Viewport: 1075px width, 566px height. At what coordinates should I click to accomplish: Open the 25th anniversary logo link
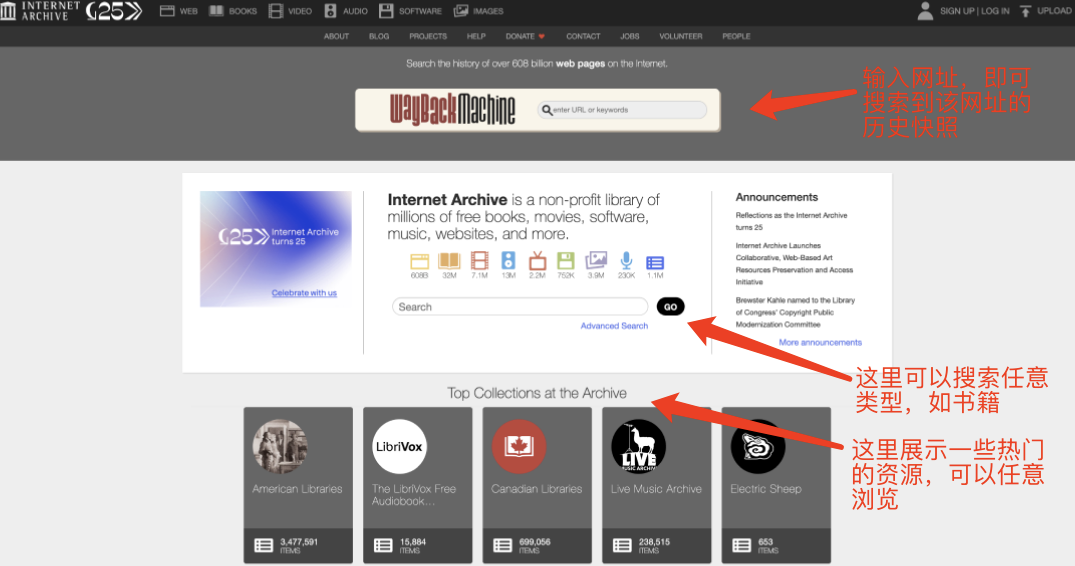(114, 10)
